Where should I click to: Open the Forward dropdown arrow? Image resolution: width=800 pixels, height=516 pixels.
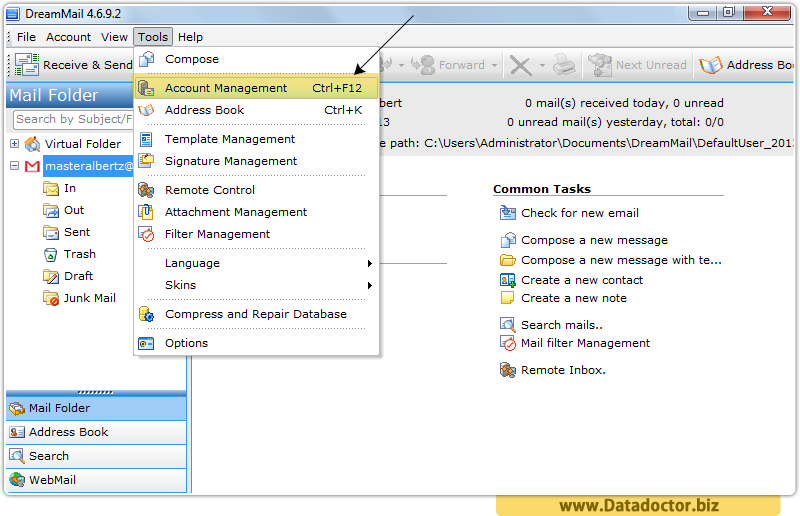(x=494, y=65)
